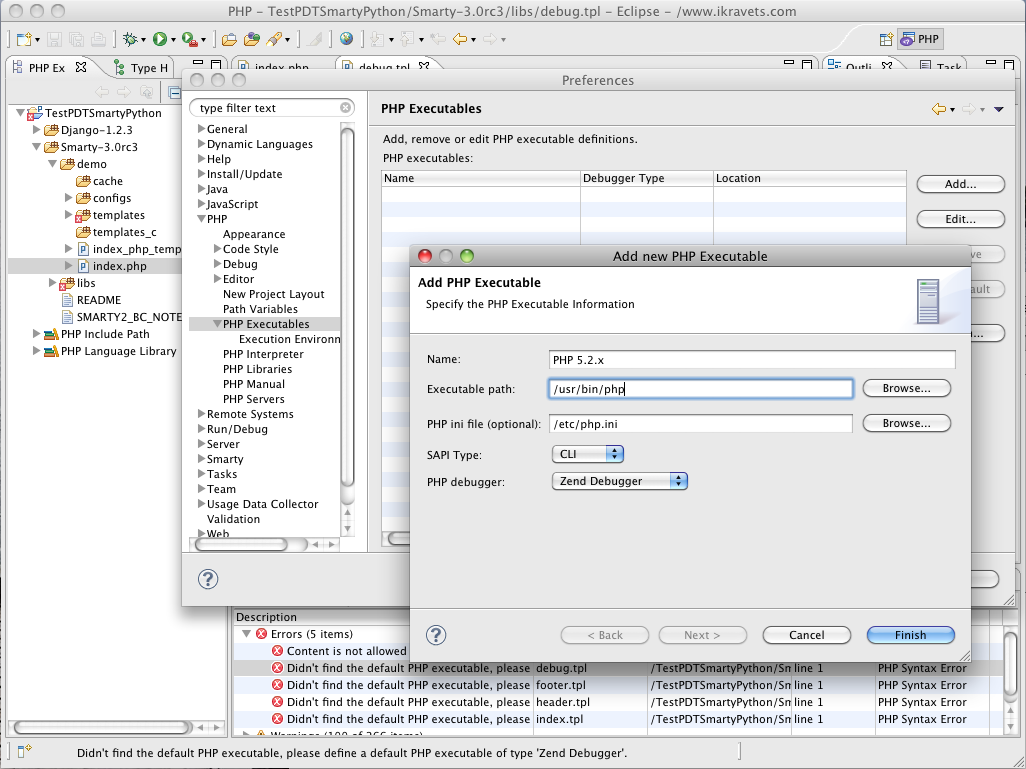Screen dimensions: 1026x769
Task: Click yellow back arrow on PHP Executables page
Action: (938, 109)
